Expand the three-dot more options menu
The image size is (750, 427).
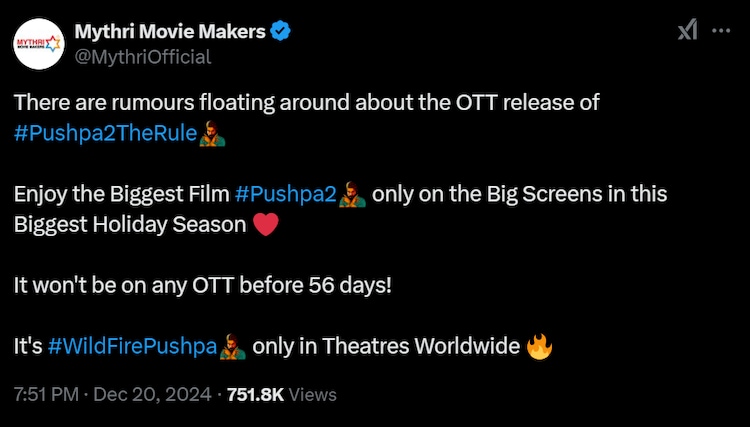(720, 31)
